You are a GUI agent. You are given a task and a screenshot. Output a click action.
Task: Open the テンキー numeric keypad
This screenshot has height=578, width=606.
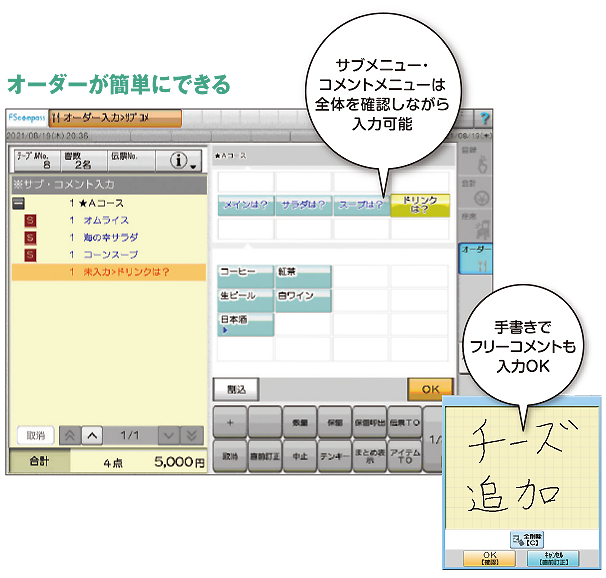pyautogui.click(x=335, y=456)
